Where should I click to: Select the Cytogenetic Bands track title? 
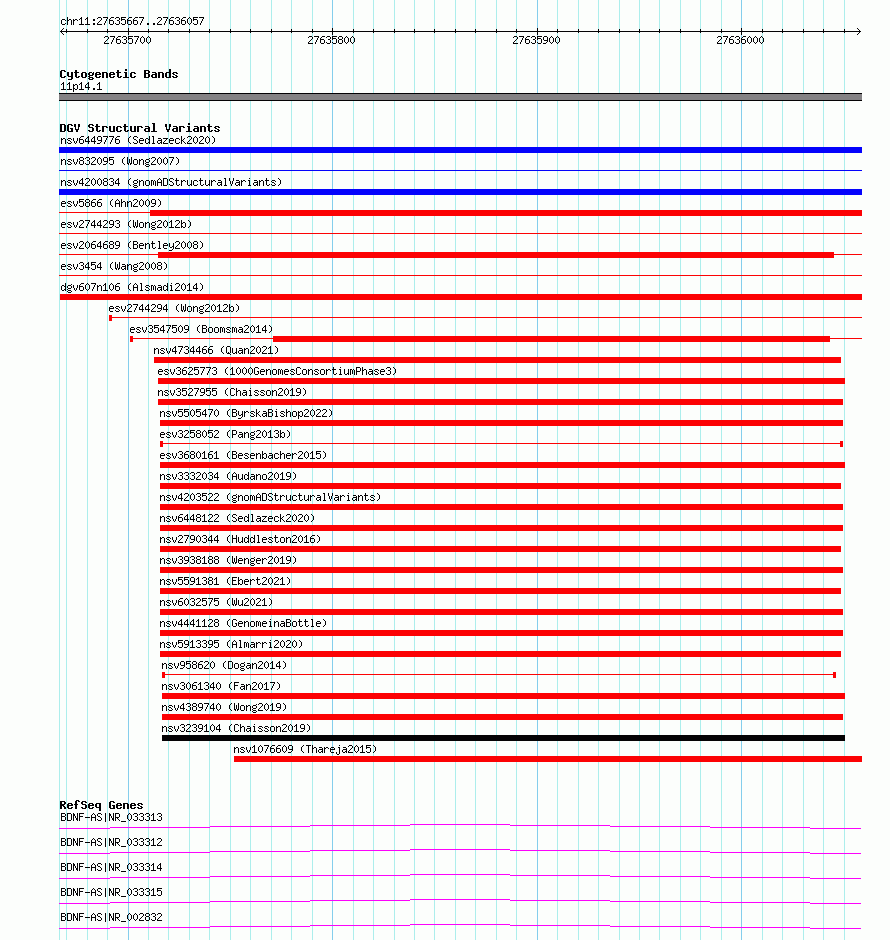click(x=119, y=74)
